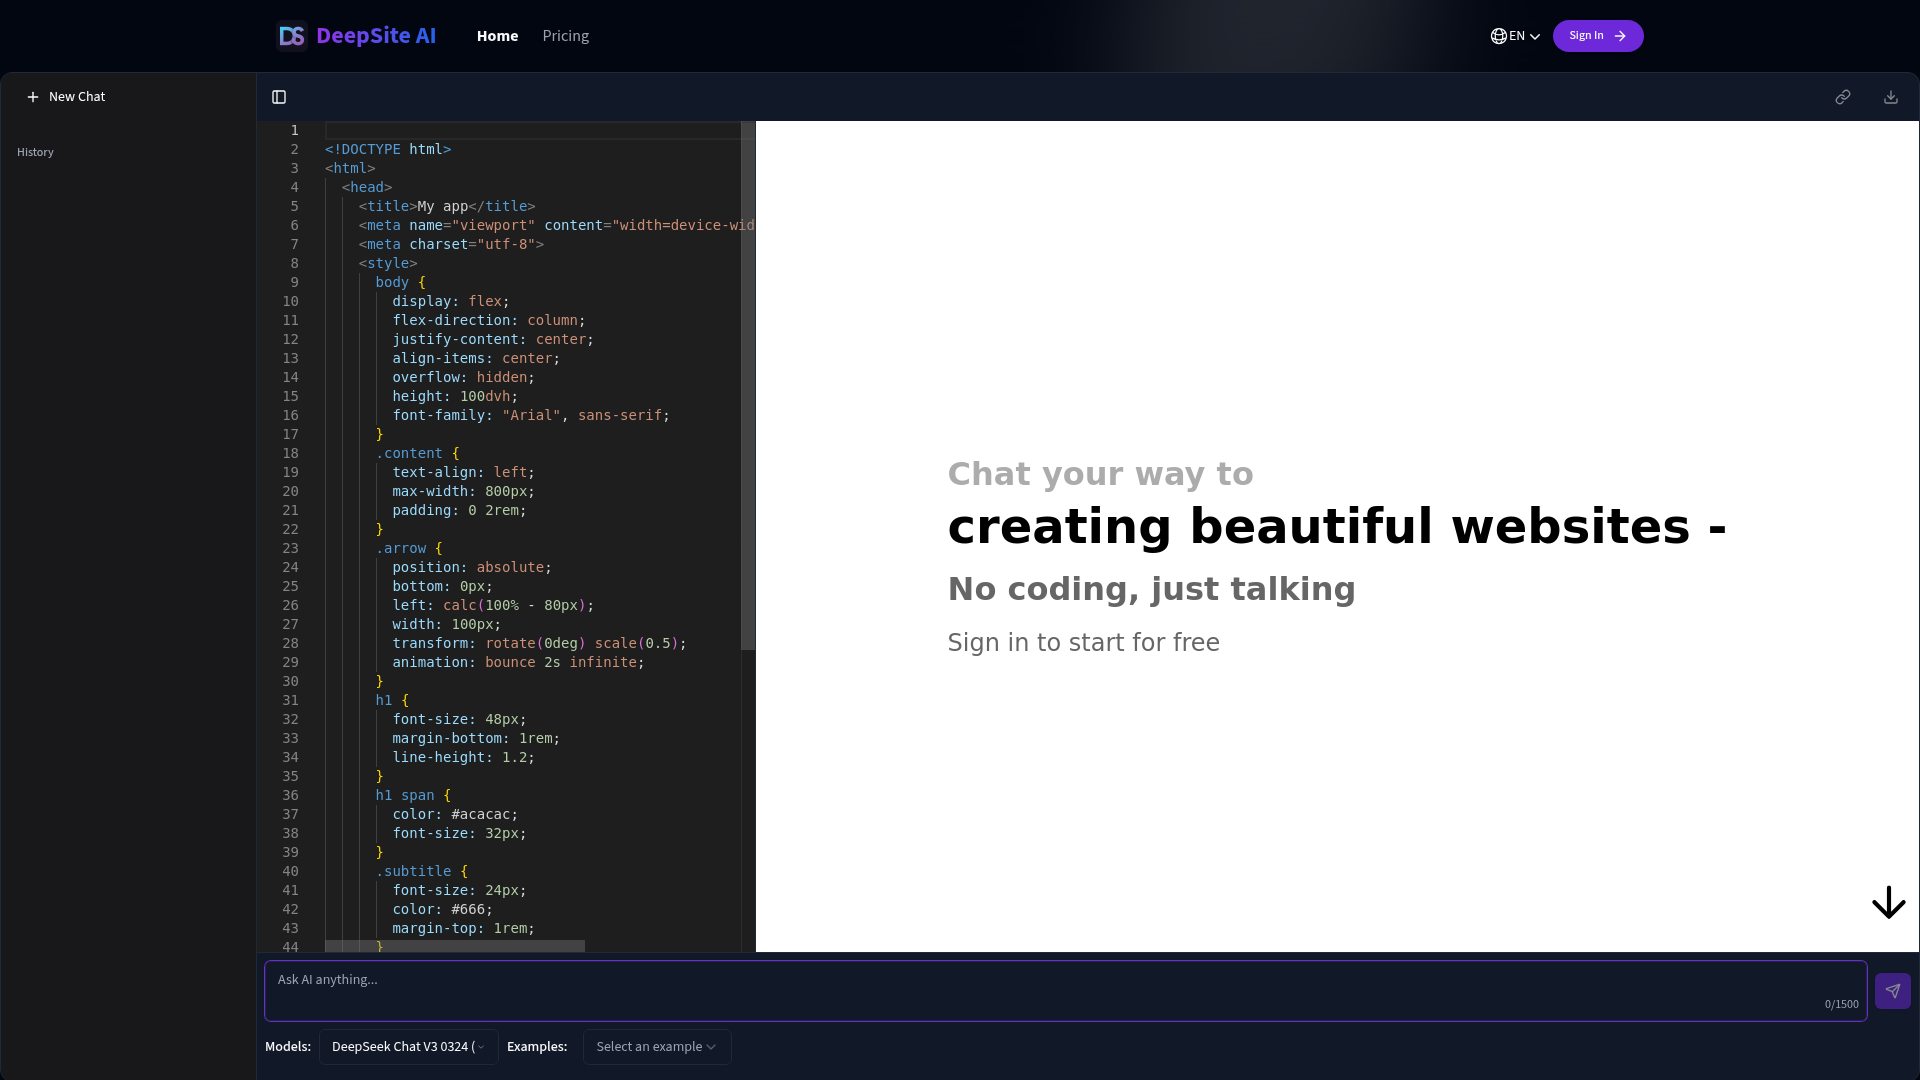Click arrow icon inside Sign In button
Screen dimensions: 1920x1080
tap(1620, 36)
